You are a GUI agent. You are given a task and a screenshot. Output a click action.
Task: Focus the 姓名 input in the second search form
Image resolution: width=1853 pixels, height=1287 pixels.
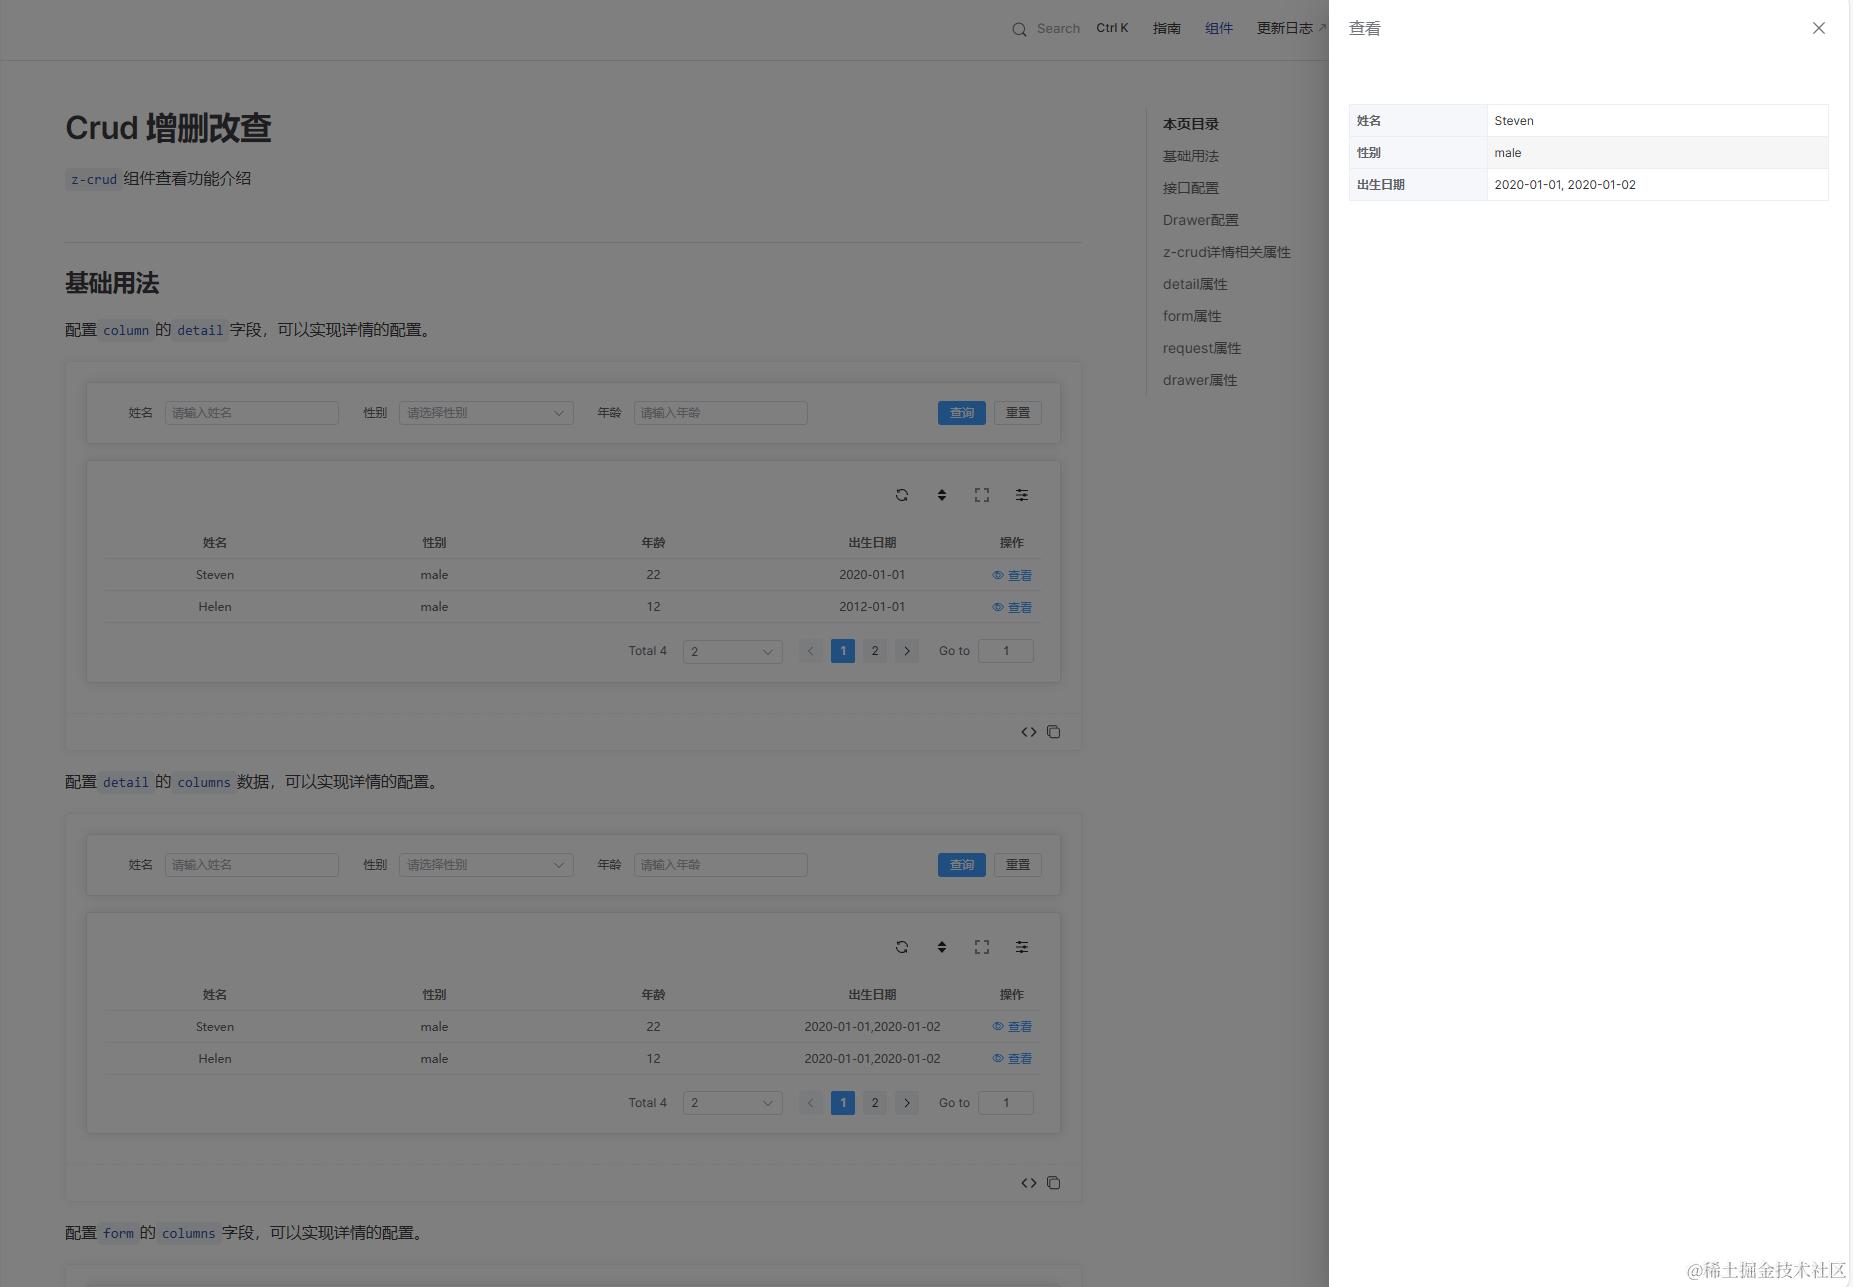[252, 865]
